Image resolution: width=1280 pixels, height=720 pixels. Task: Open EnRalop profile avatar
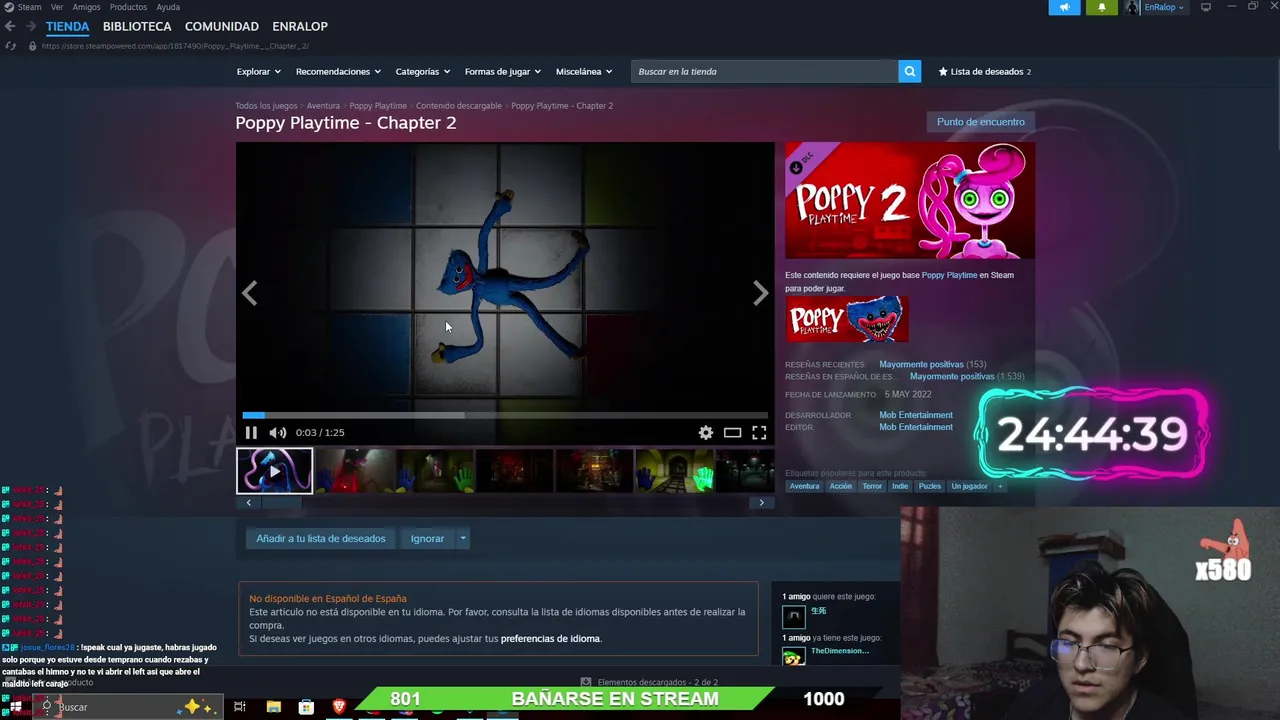tap(1132, 7)
